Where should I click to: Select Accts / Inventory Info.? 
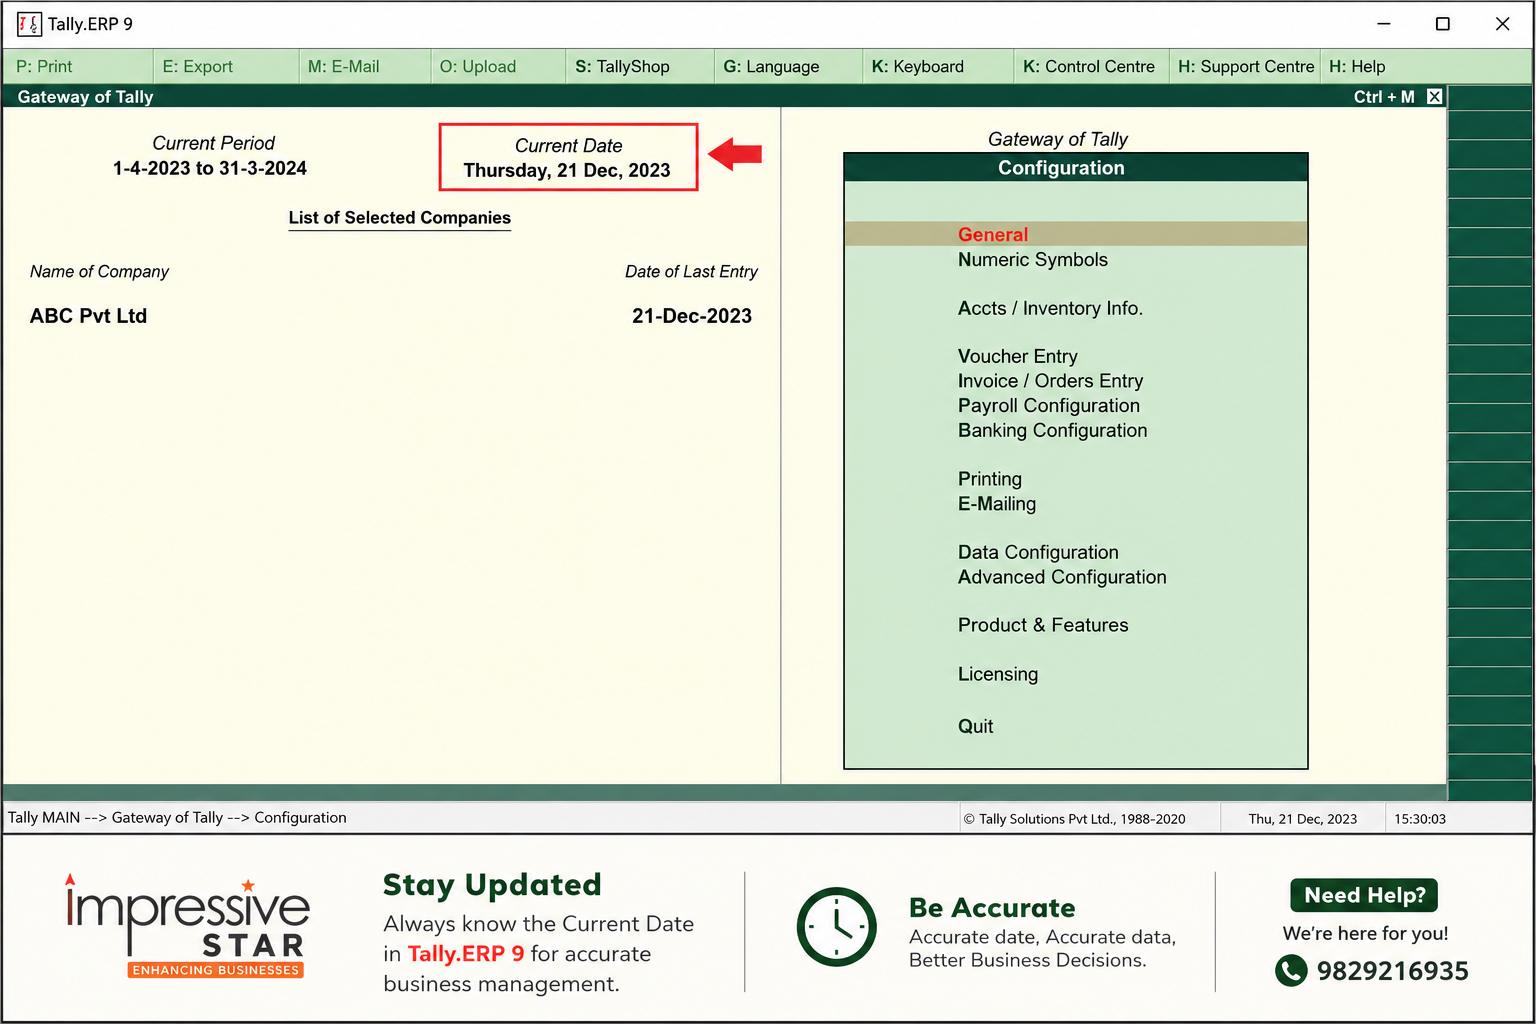1050,309
